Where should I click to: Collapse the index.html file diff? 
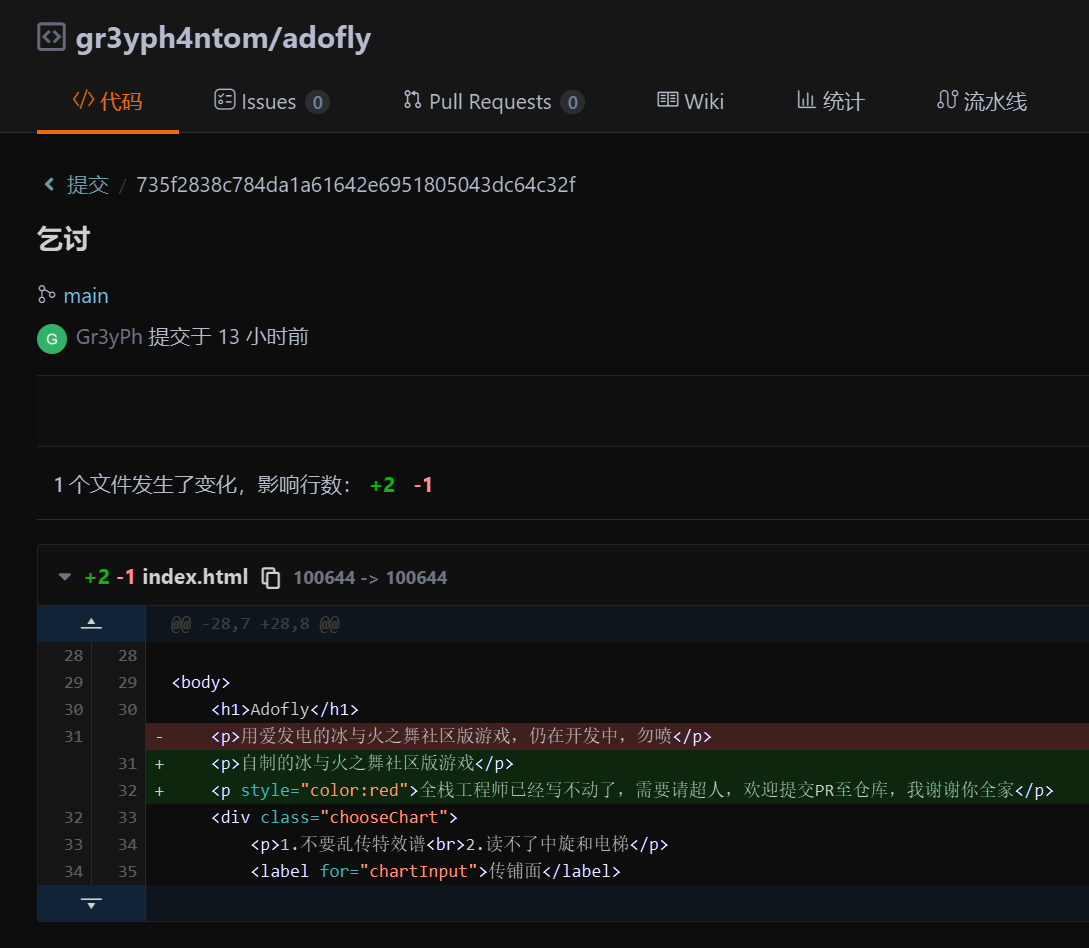coord(65,577)
